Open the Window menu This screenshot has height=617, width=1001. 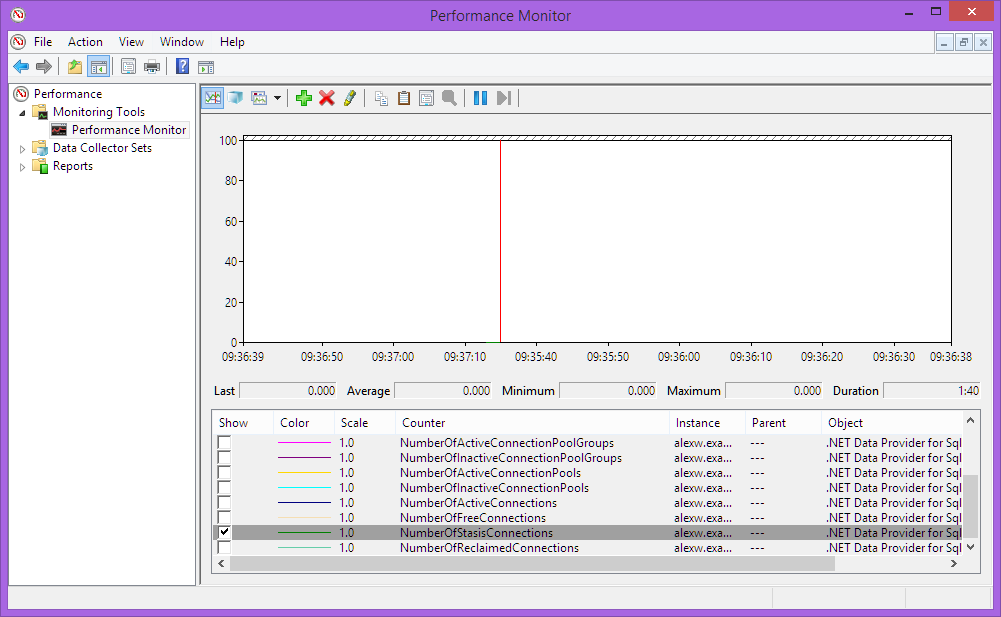click(x=181, y=41)
